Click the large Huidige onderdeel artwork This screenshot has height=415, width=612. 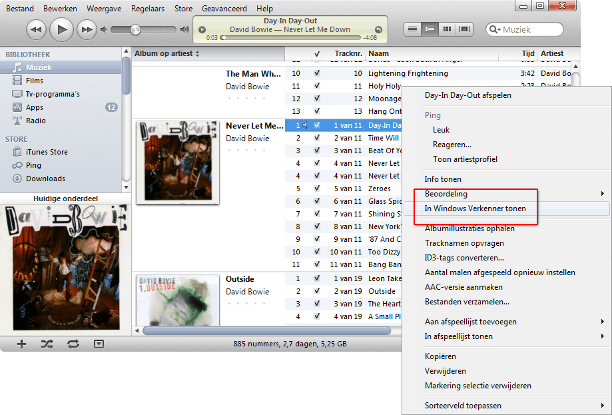pos(66,268)
